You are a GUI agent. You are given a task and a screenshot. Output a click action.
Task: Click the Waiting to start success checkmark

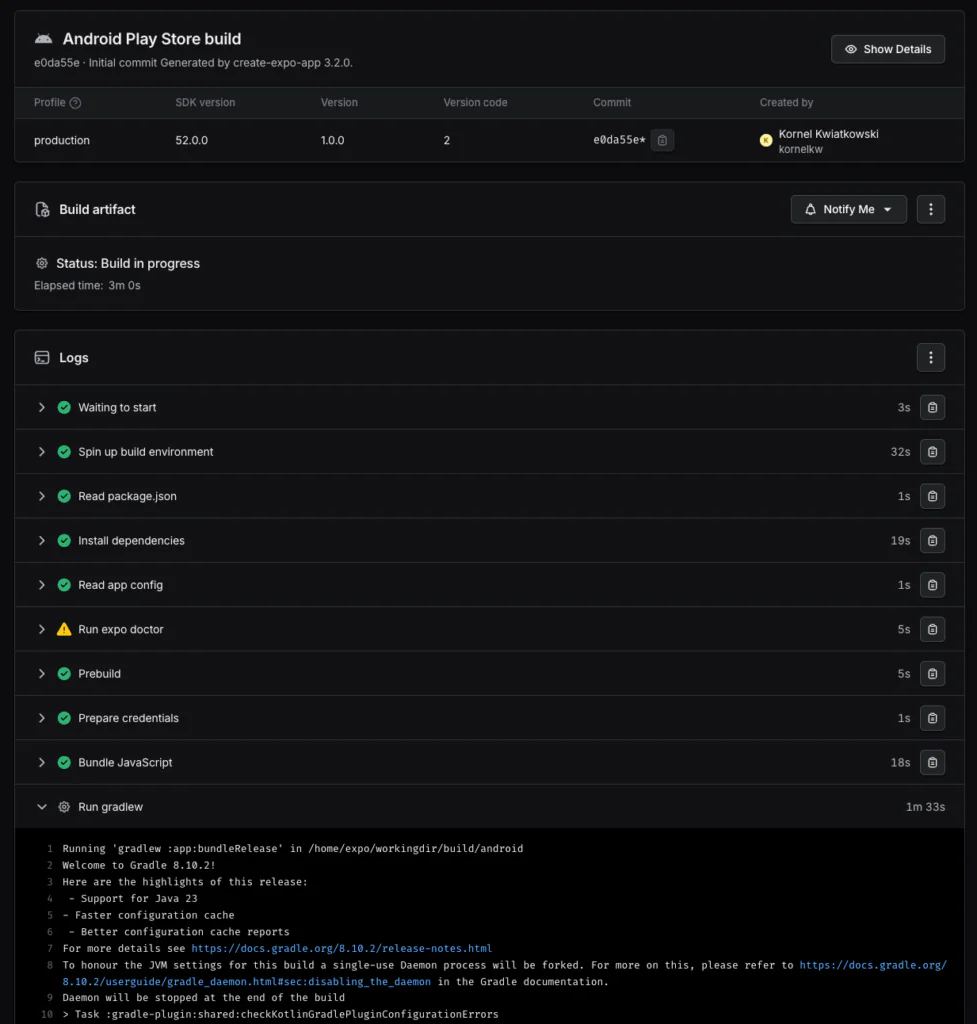coord(64,408)
